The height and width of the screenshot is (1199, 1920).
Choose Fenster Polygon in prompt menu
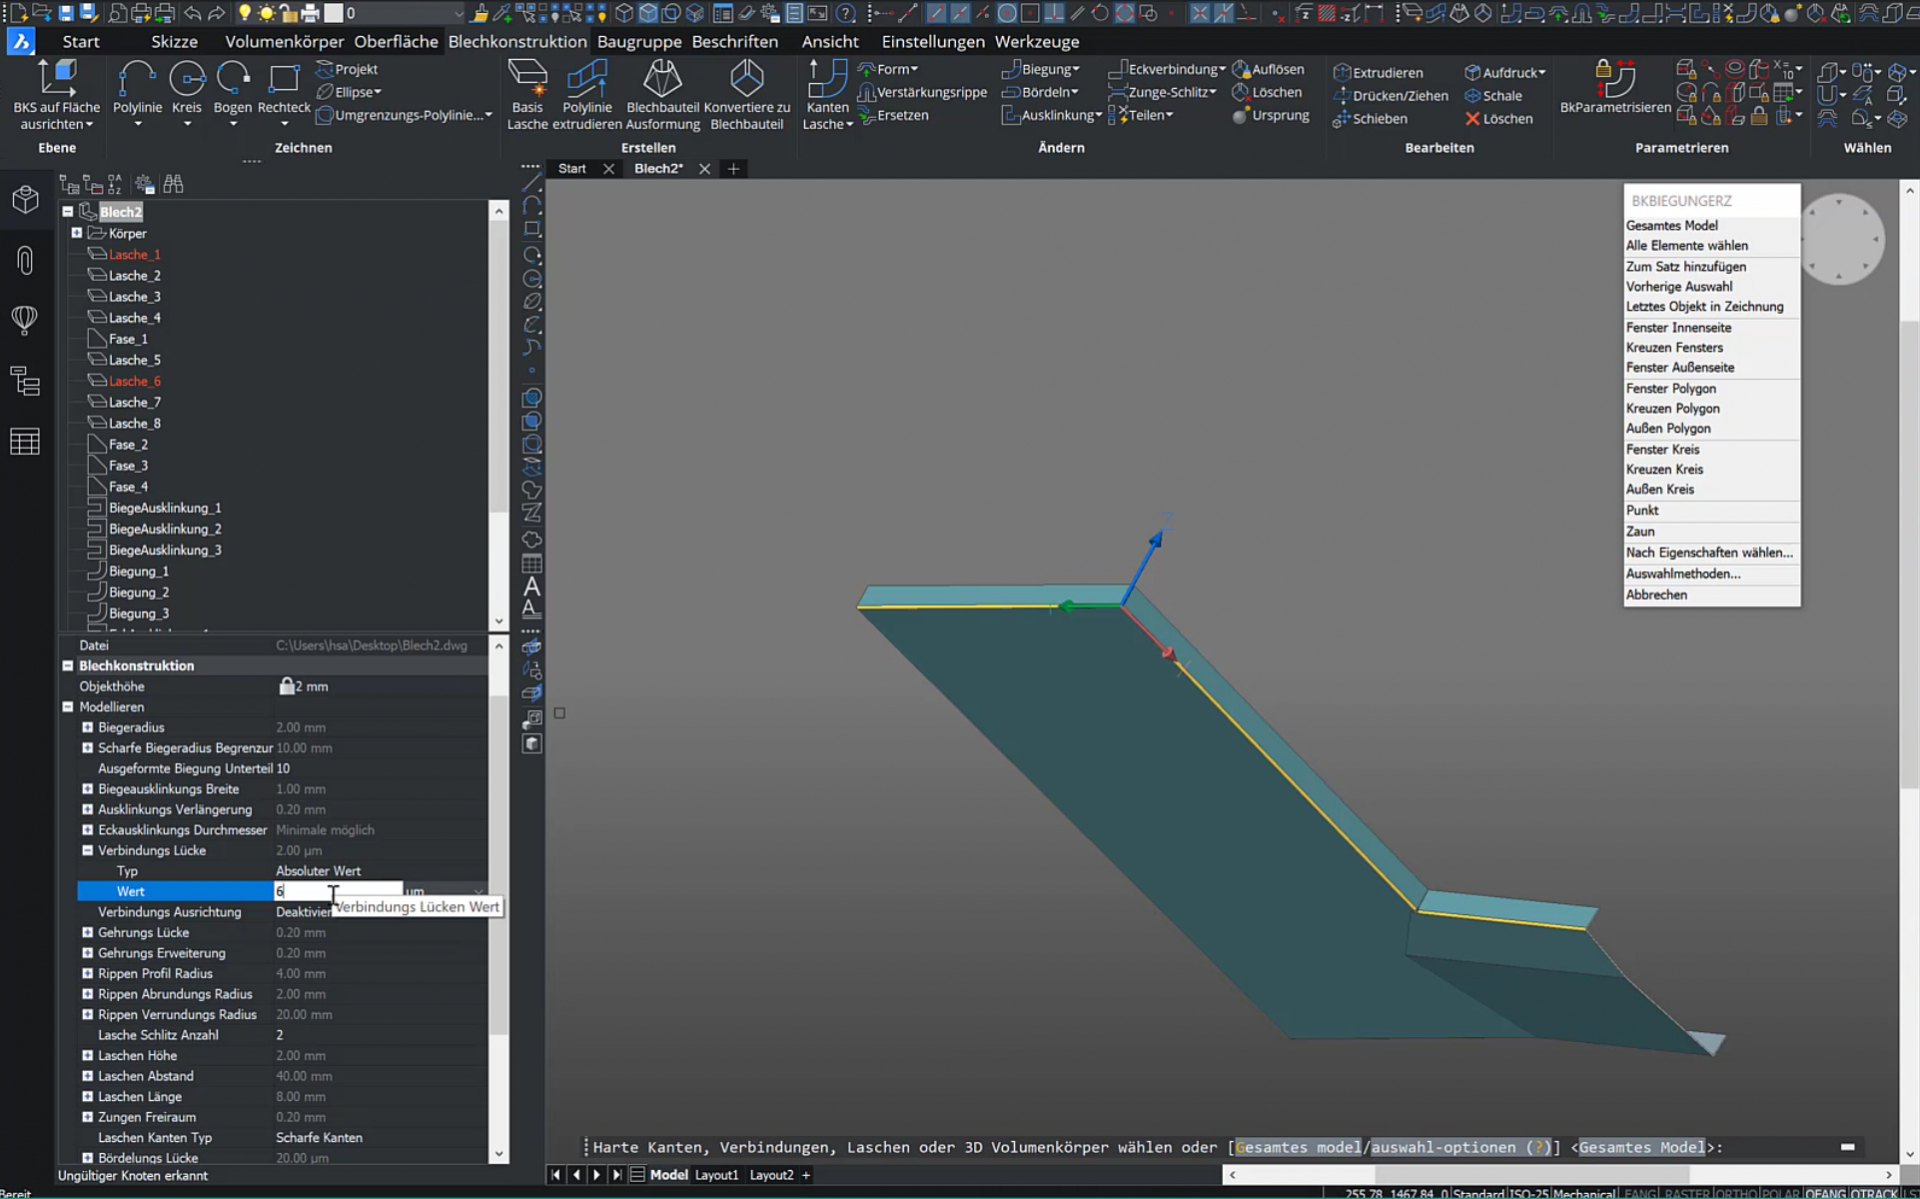1711,388
